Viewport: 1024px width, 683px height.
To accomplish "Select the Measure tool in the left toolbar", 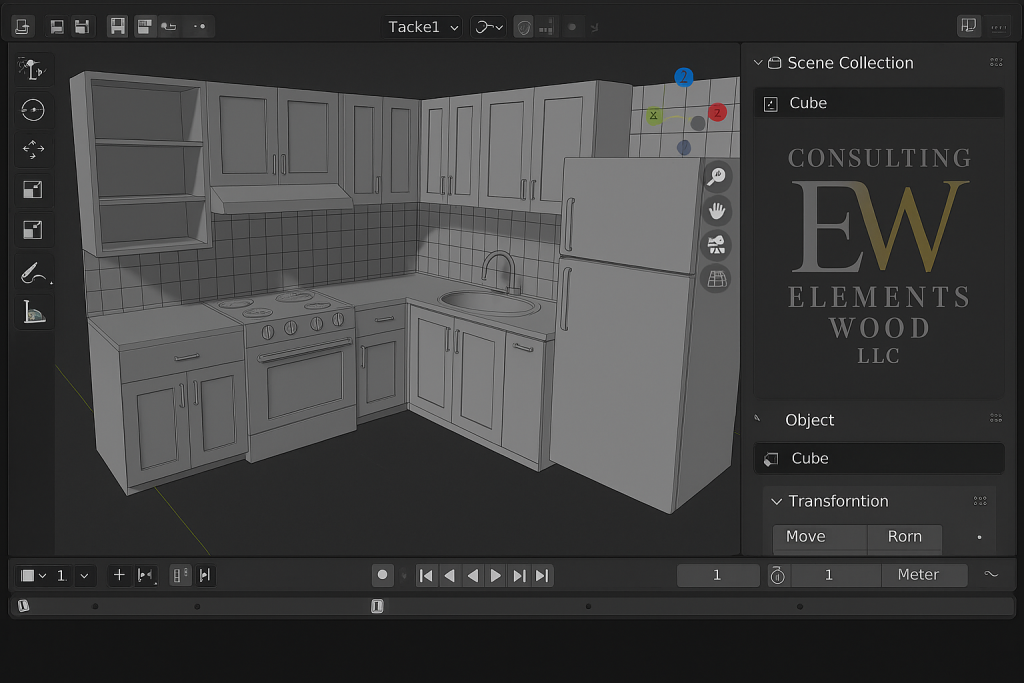I will click(33, 313).
